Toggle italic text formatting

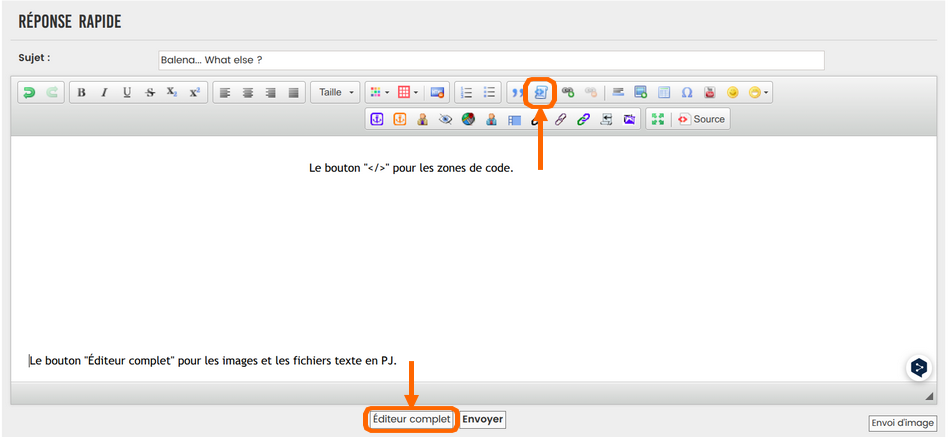point(104,93)
